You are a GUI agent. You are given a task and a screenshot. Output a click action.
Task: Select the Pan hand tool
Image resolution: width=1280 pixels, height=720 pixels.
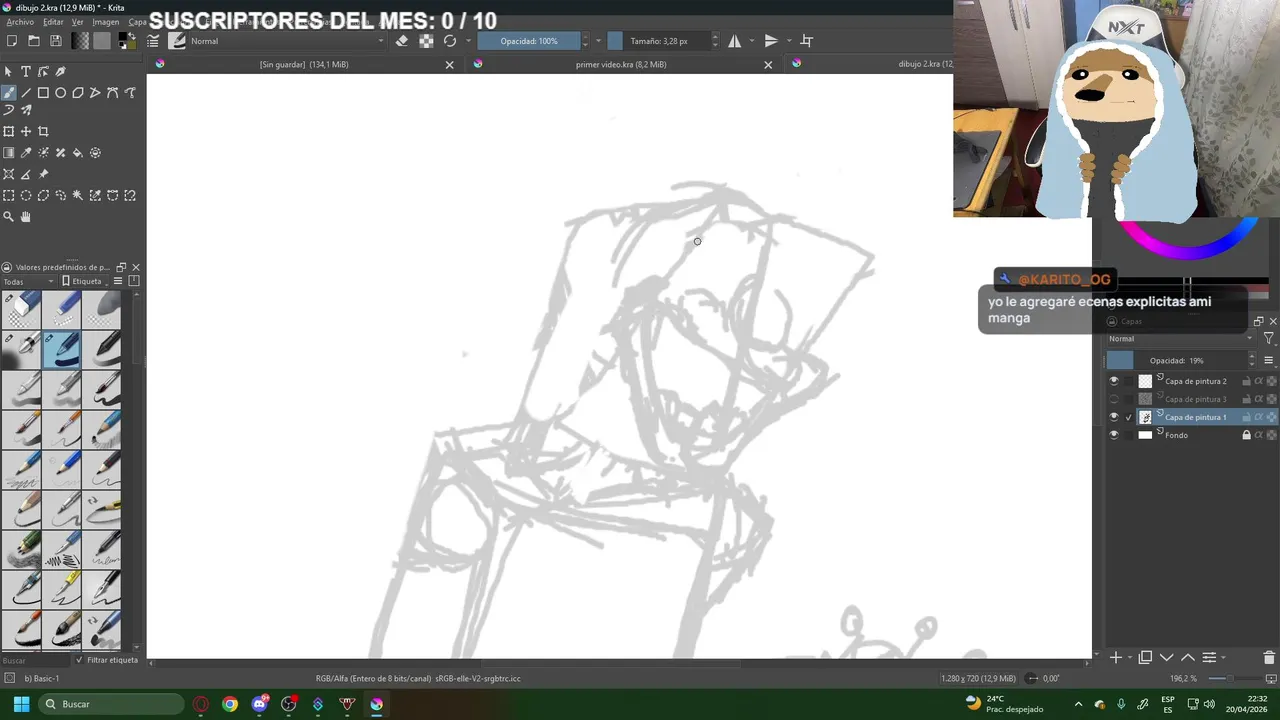pos(26,217)
